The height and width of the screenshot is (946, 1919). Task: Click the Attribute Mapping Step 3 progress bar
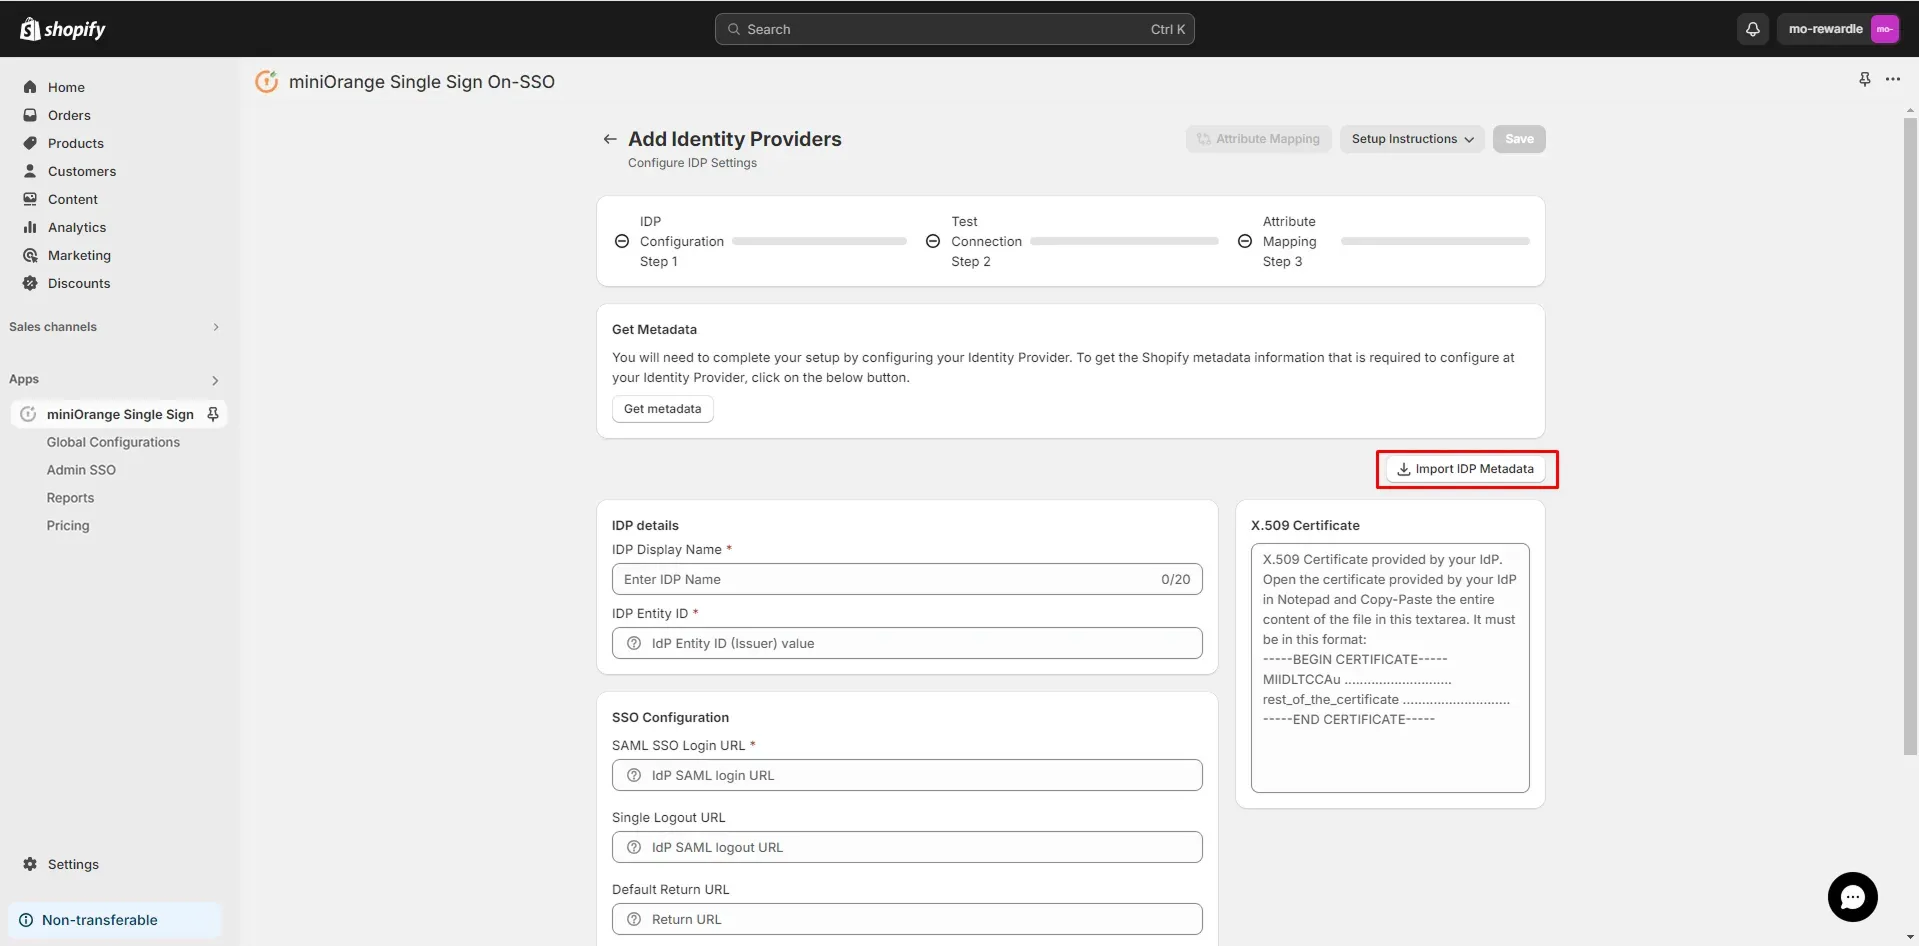pos(1435,241)
